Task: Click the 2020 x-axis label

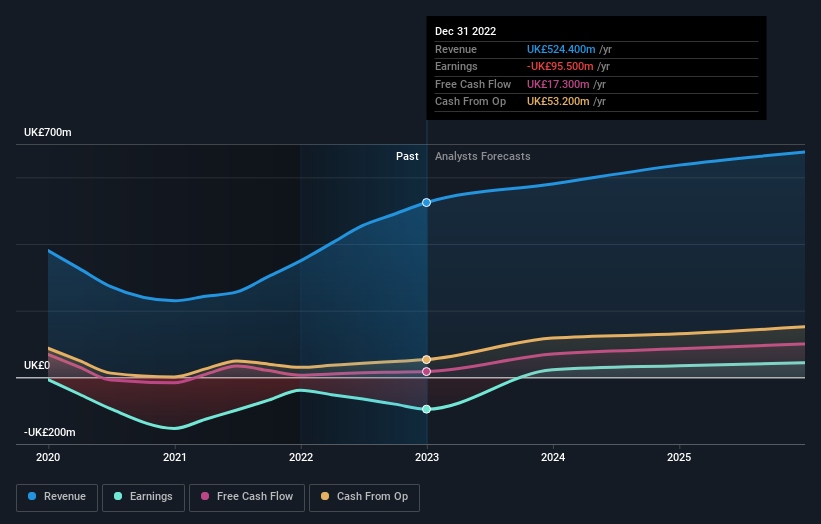Action: click(x=48, y=458)
